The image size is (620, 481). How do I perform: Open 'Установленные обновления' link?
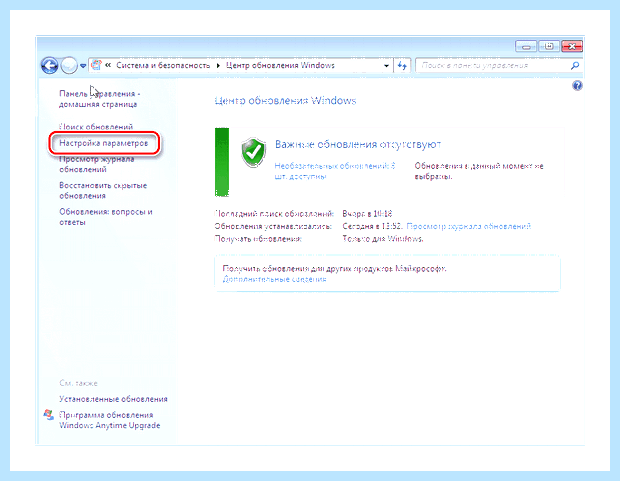click(x=113, y=399)
